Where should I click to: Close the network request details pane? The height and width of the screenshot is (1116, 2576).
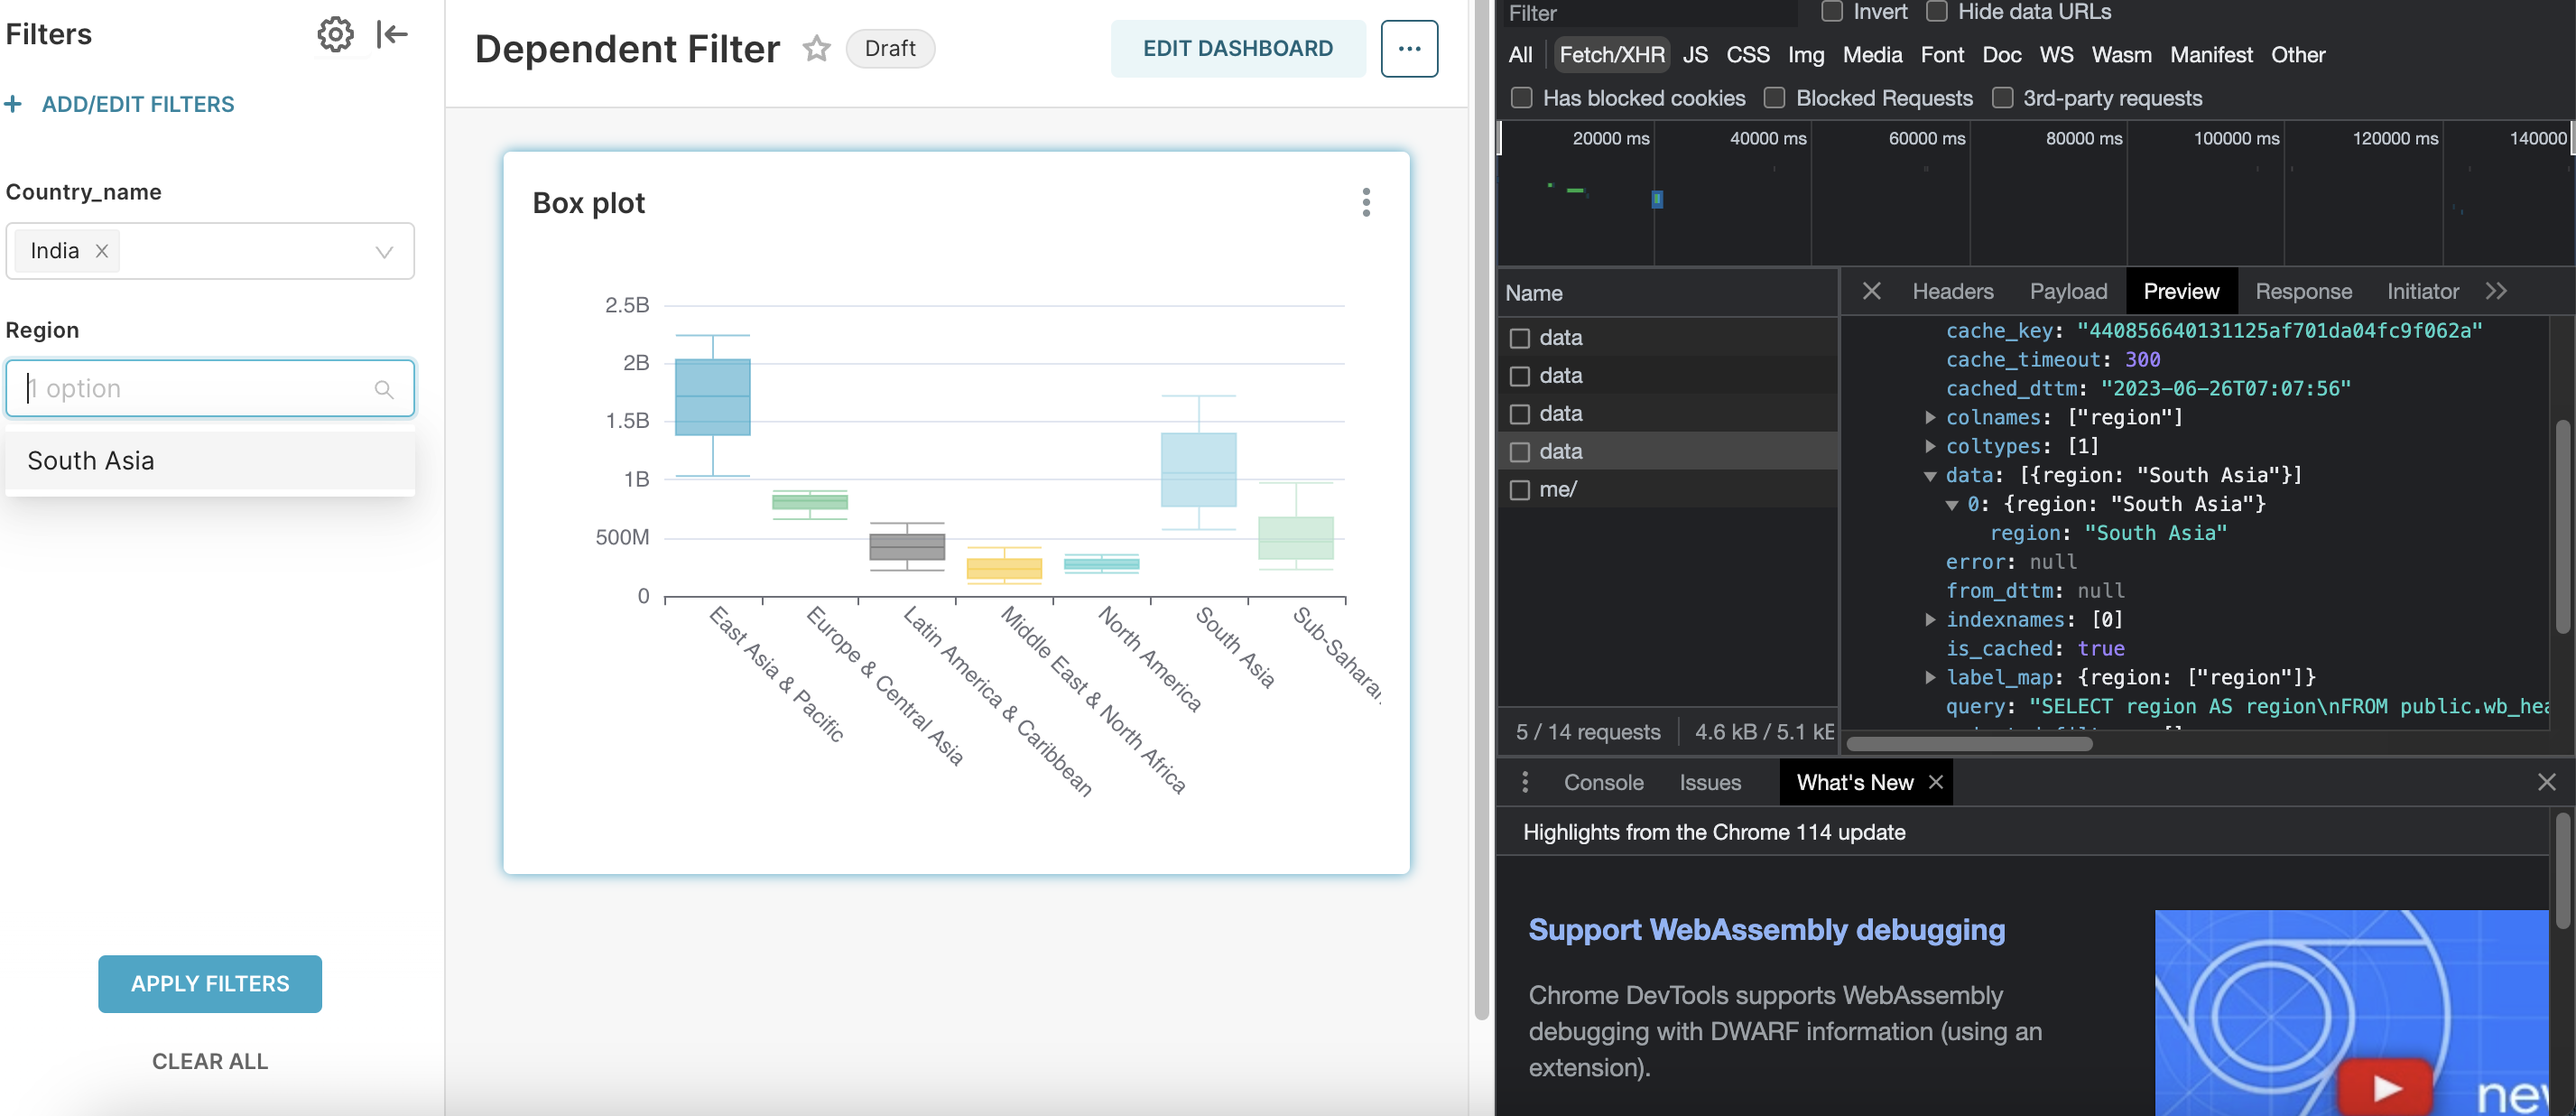1871,291
